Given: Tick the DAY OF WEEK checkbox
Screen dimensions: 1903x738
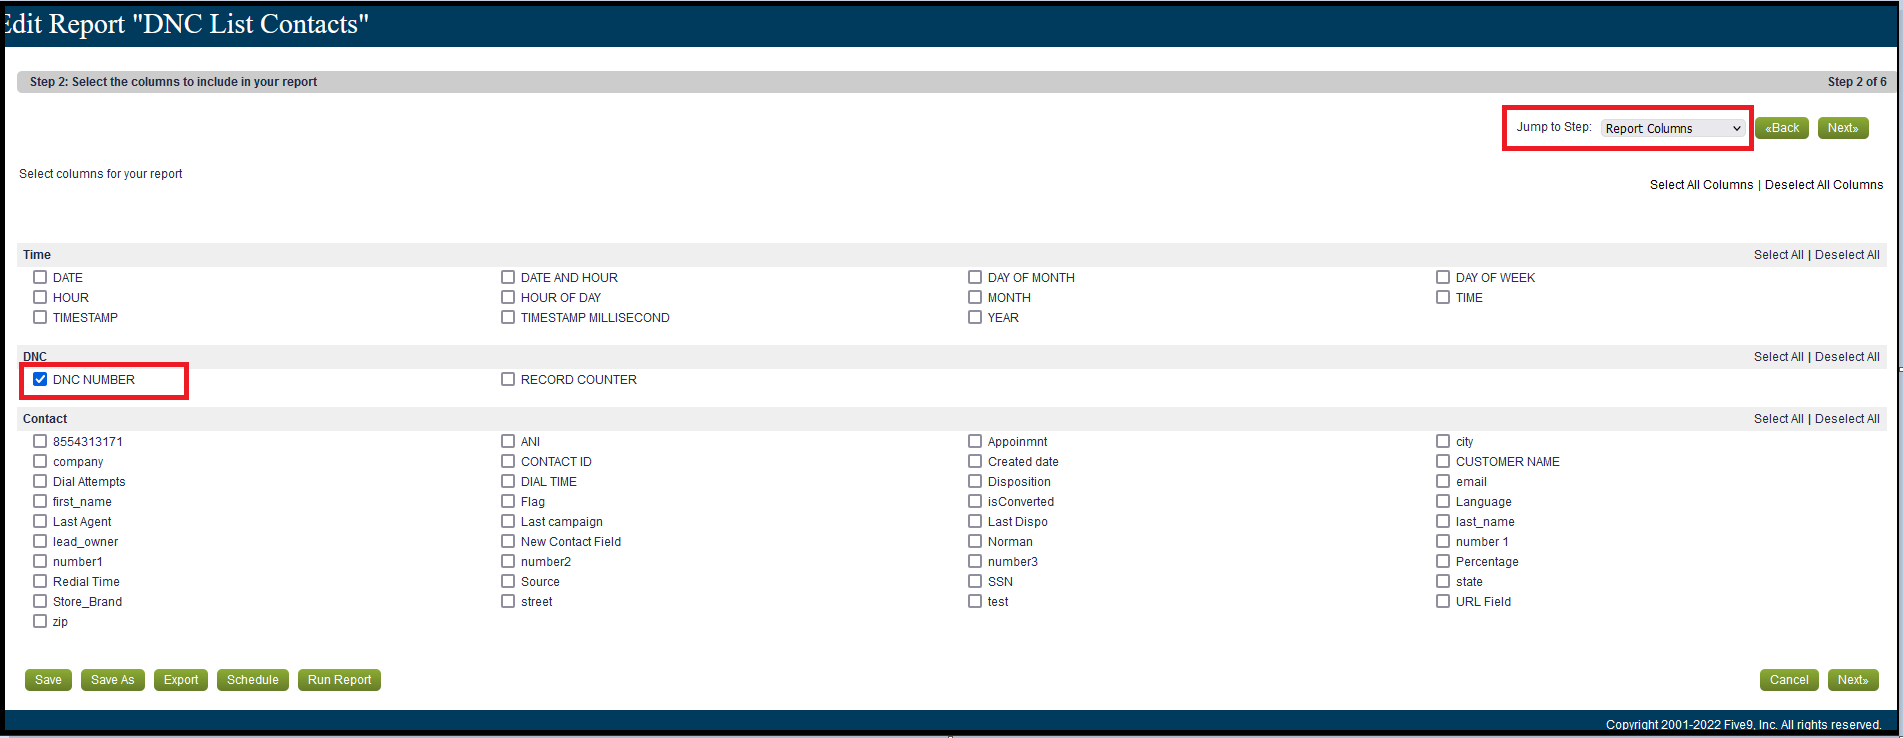Looking at the screenshot, I should pos(1443,277).
